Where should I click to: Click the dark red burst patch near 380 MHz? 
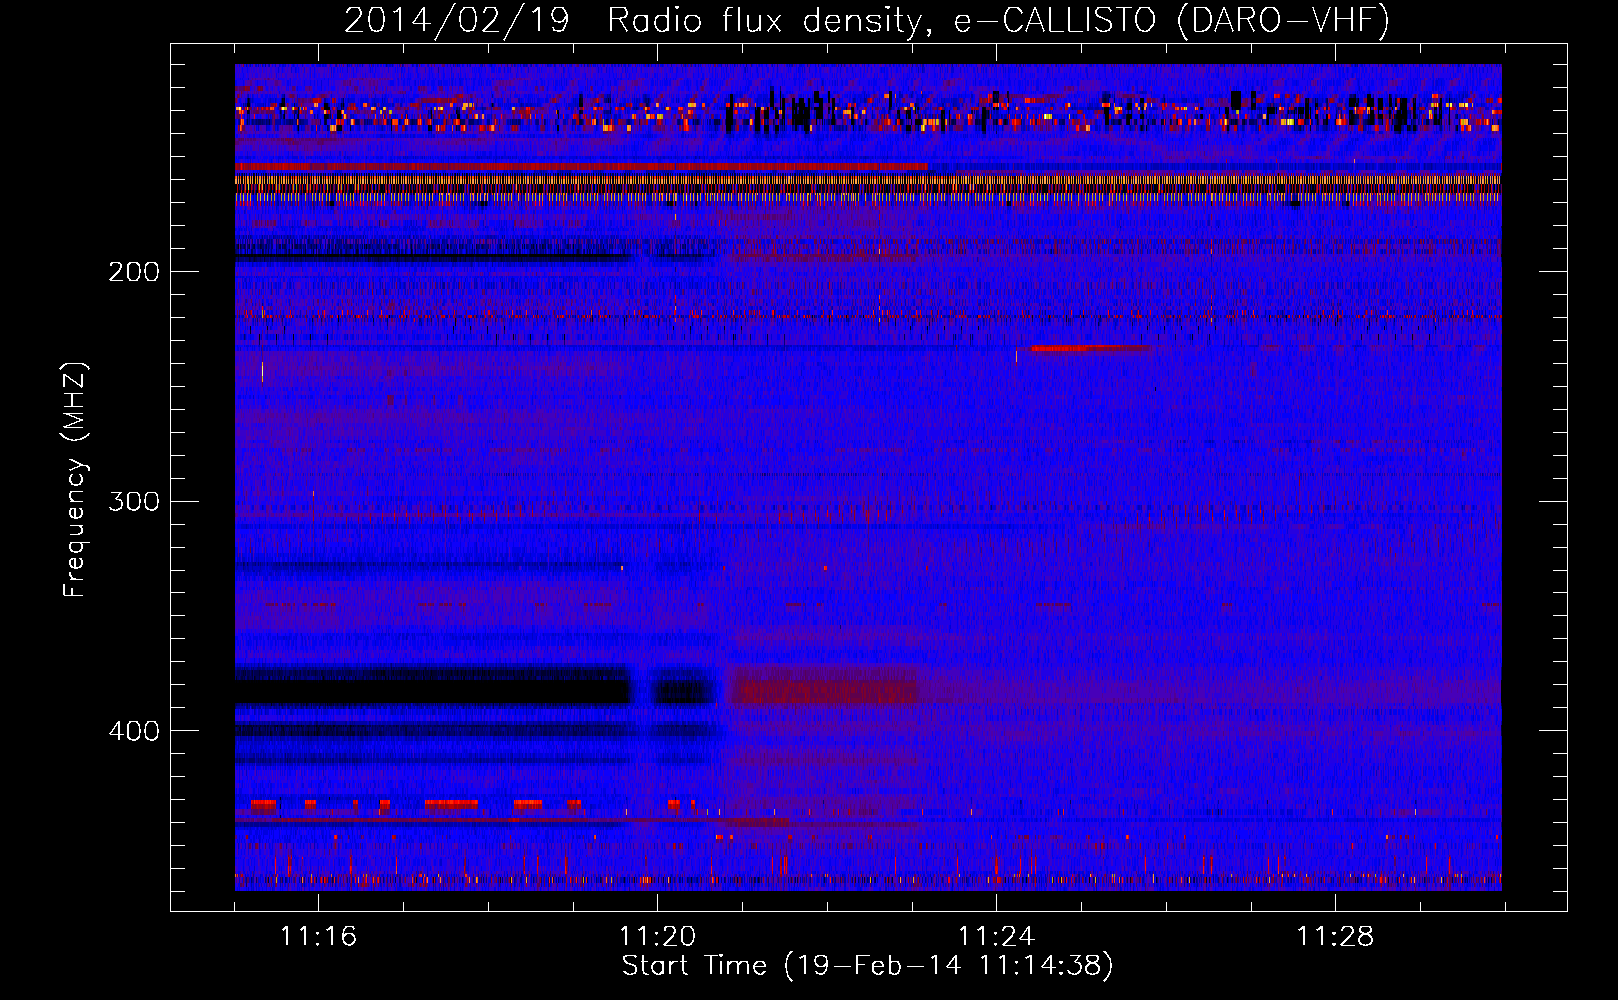tap(825, 692)
